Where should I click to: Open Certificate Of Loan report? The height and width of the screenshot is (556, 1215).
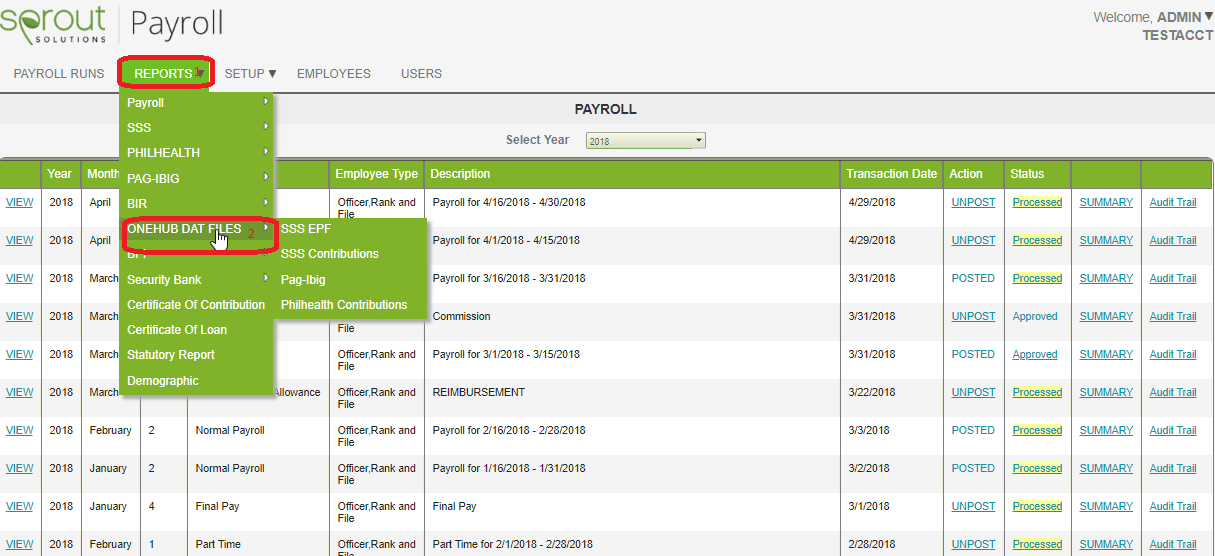coord(196,330)
